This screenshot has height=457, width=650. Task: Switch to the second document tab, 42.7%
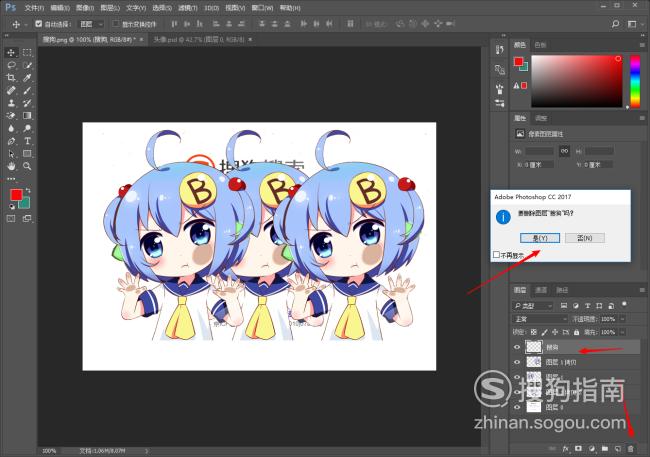pos(199,39)
